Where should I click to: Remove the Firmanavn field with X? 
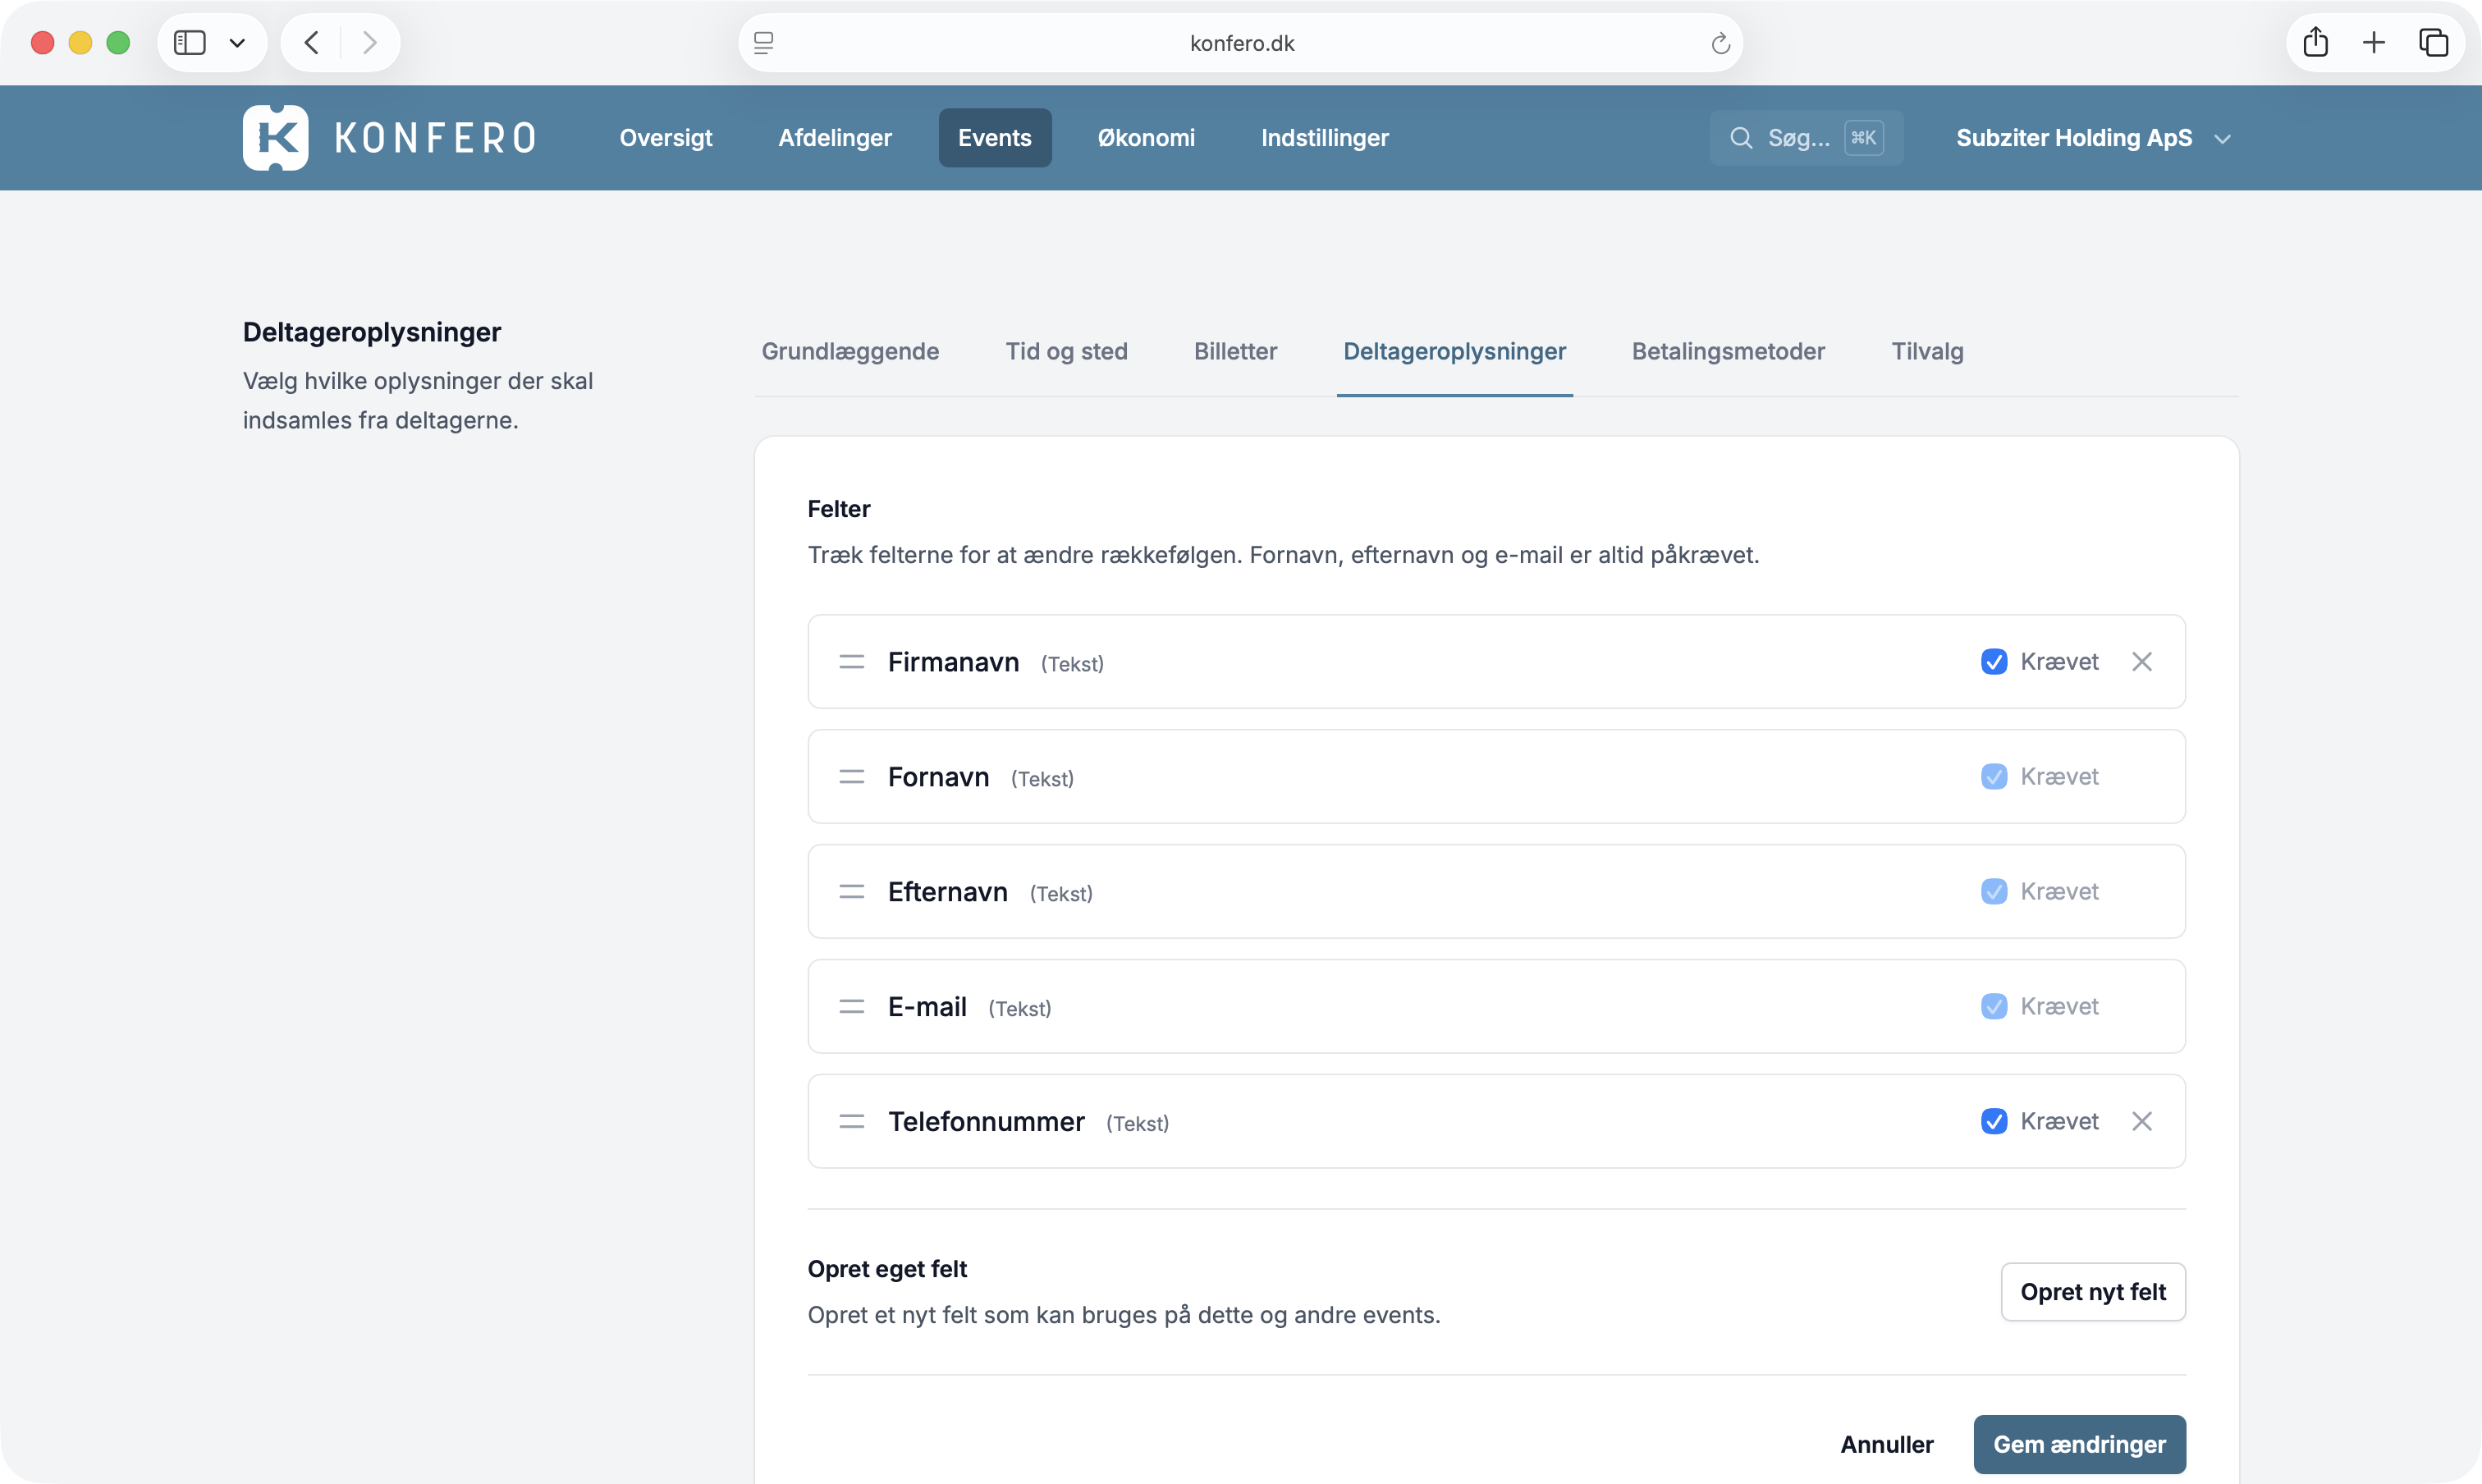coord(2141,662)
